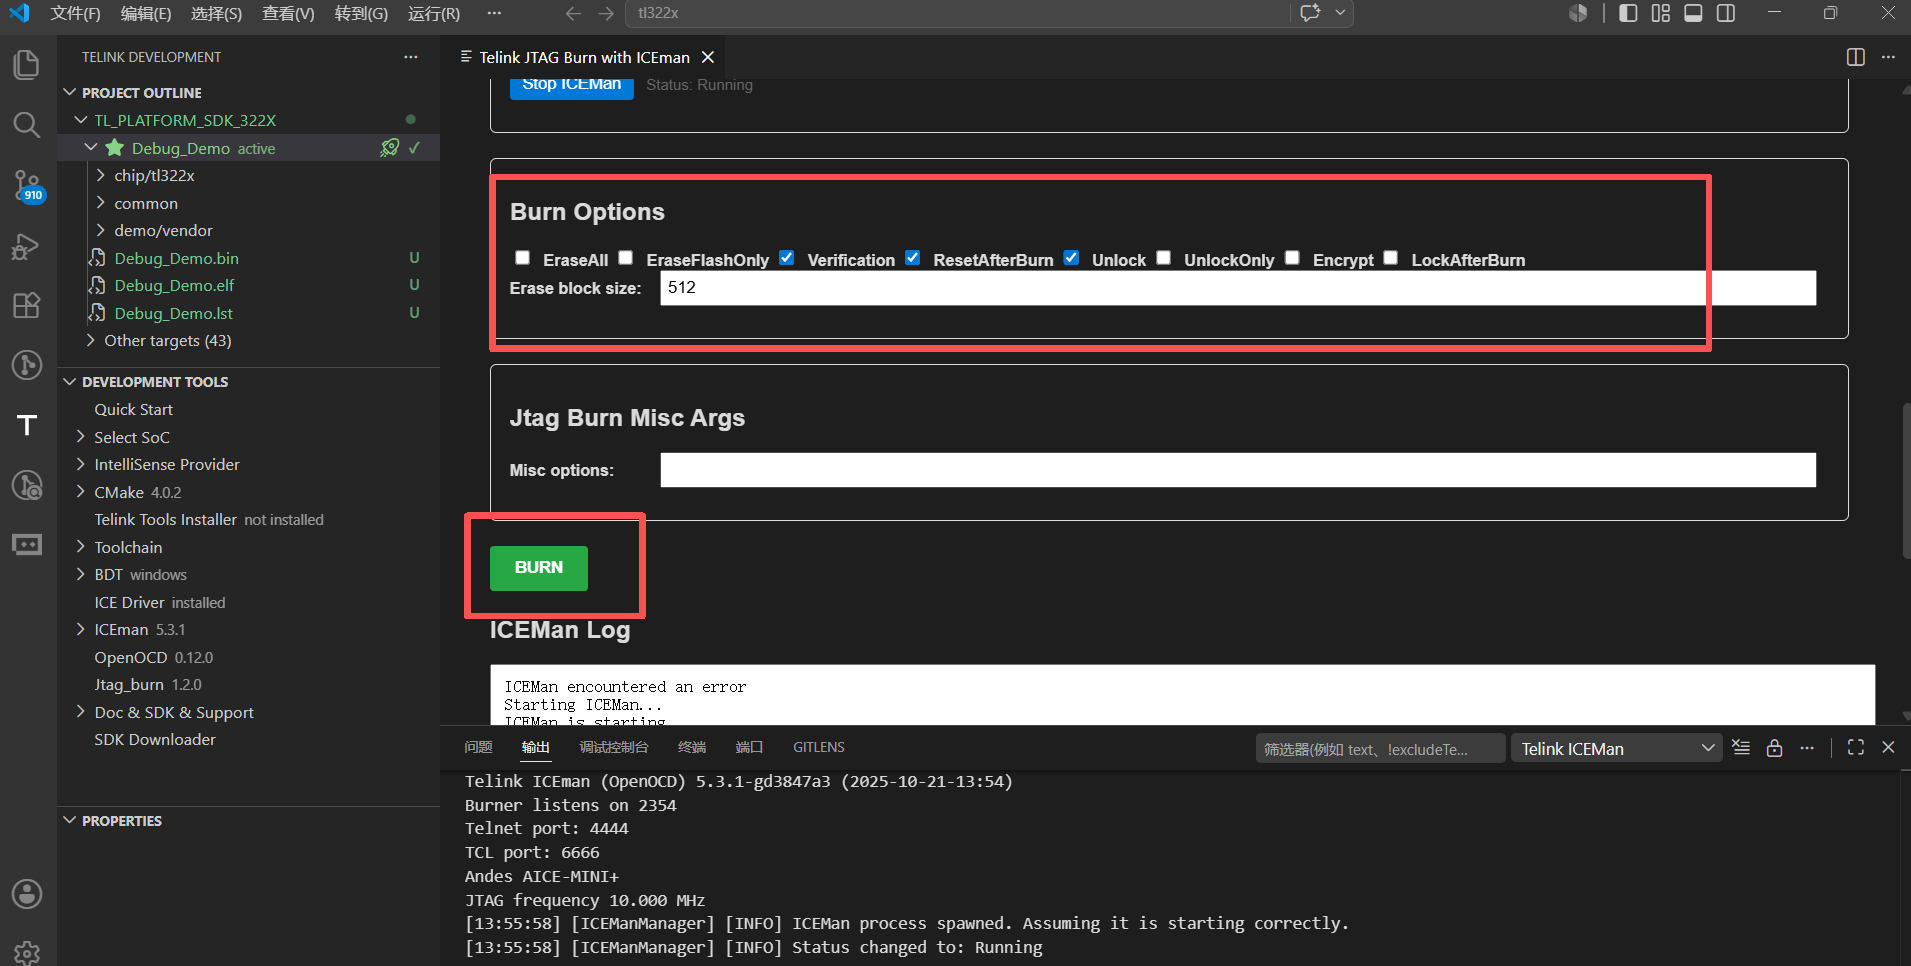Focus the Erase block size field

tap(1238, 288)
